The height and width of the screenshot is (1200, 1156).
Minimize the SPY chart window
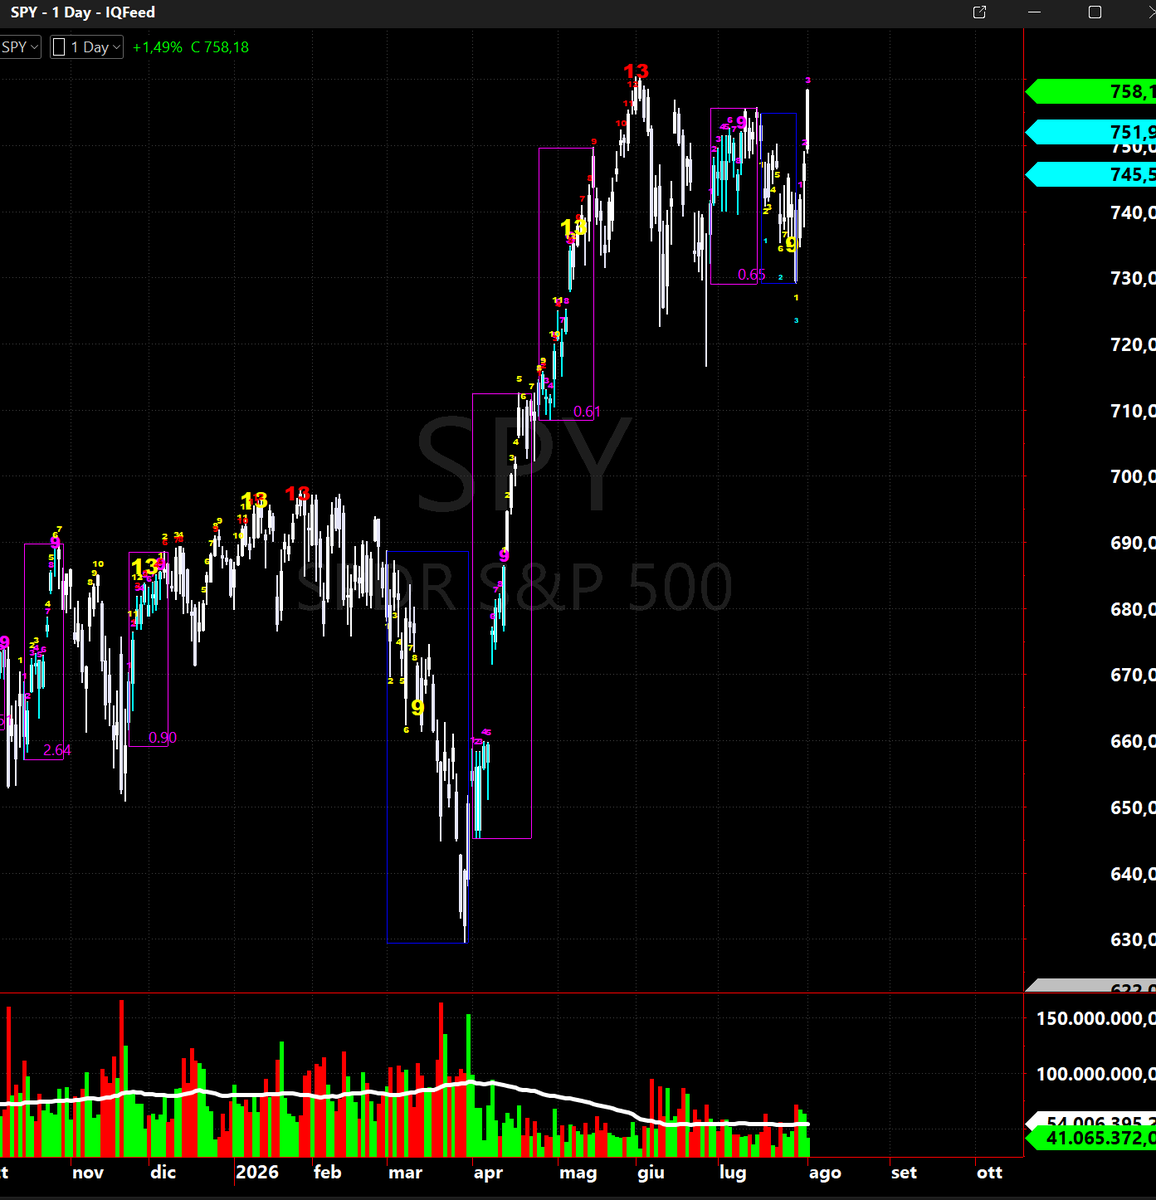1037,12
